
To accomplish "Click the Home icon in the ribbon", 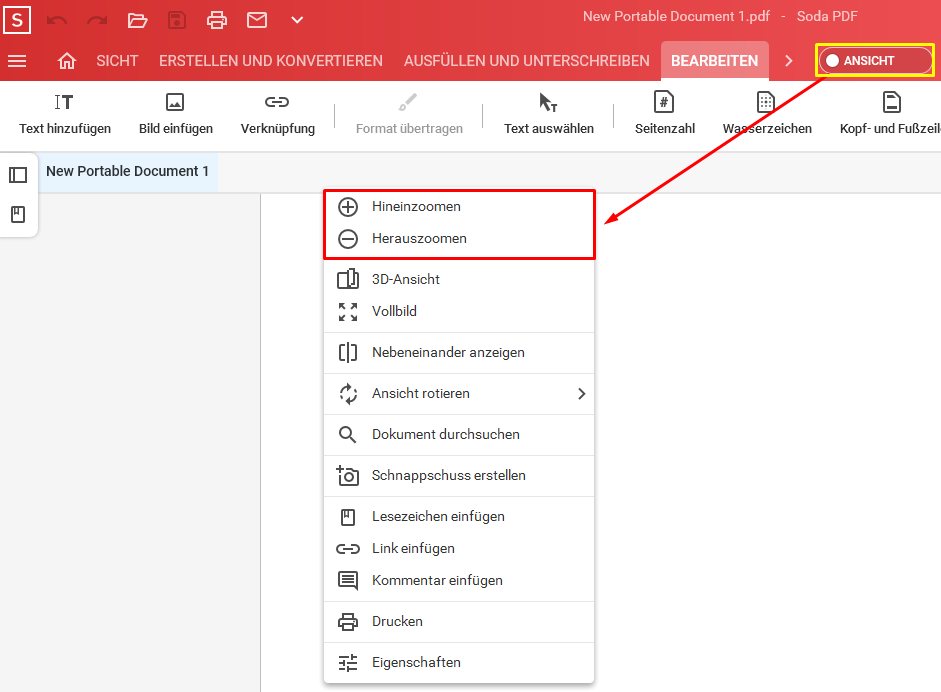I will pyautogui.click(x=66, y=60).
